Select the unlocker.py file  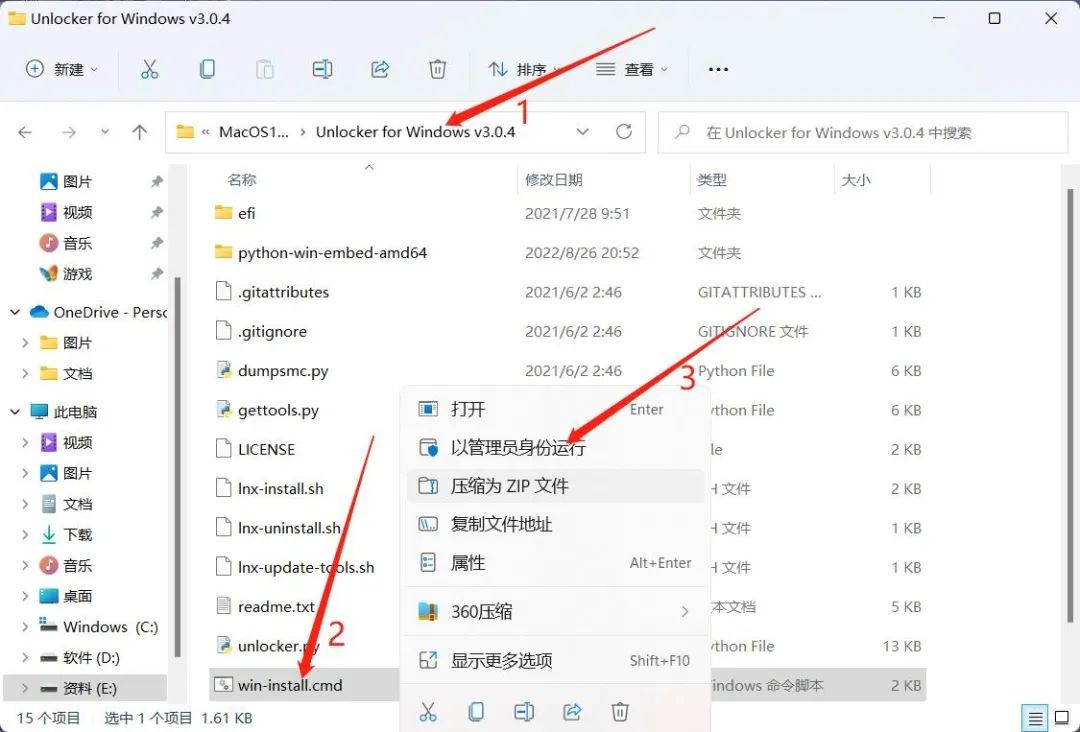[268, 646]
